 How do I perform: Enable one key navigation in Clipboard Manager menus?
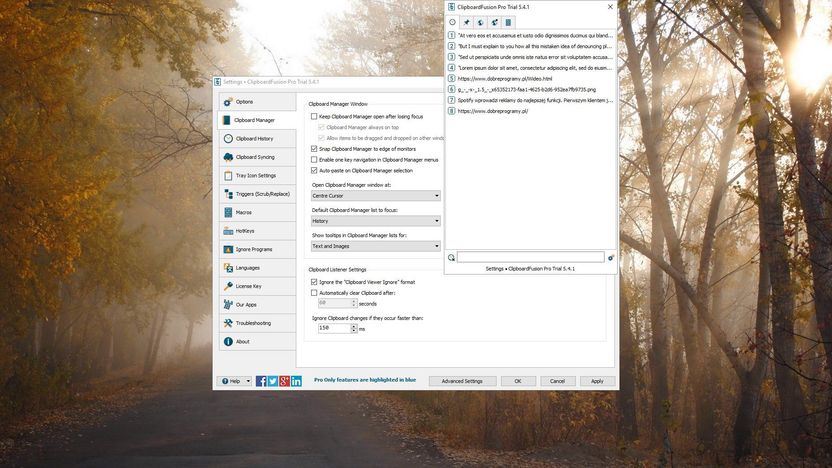[x=314, y=160]
